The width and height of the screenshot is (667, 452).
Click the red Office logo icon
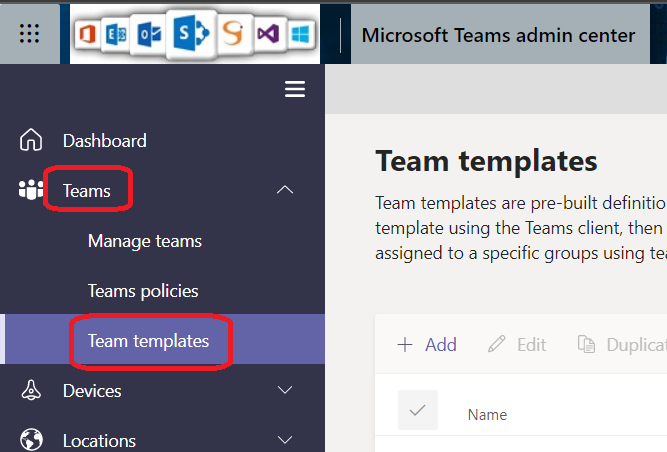coord(90,36)
